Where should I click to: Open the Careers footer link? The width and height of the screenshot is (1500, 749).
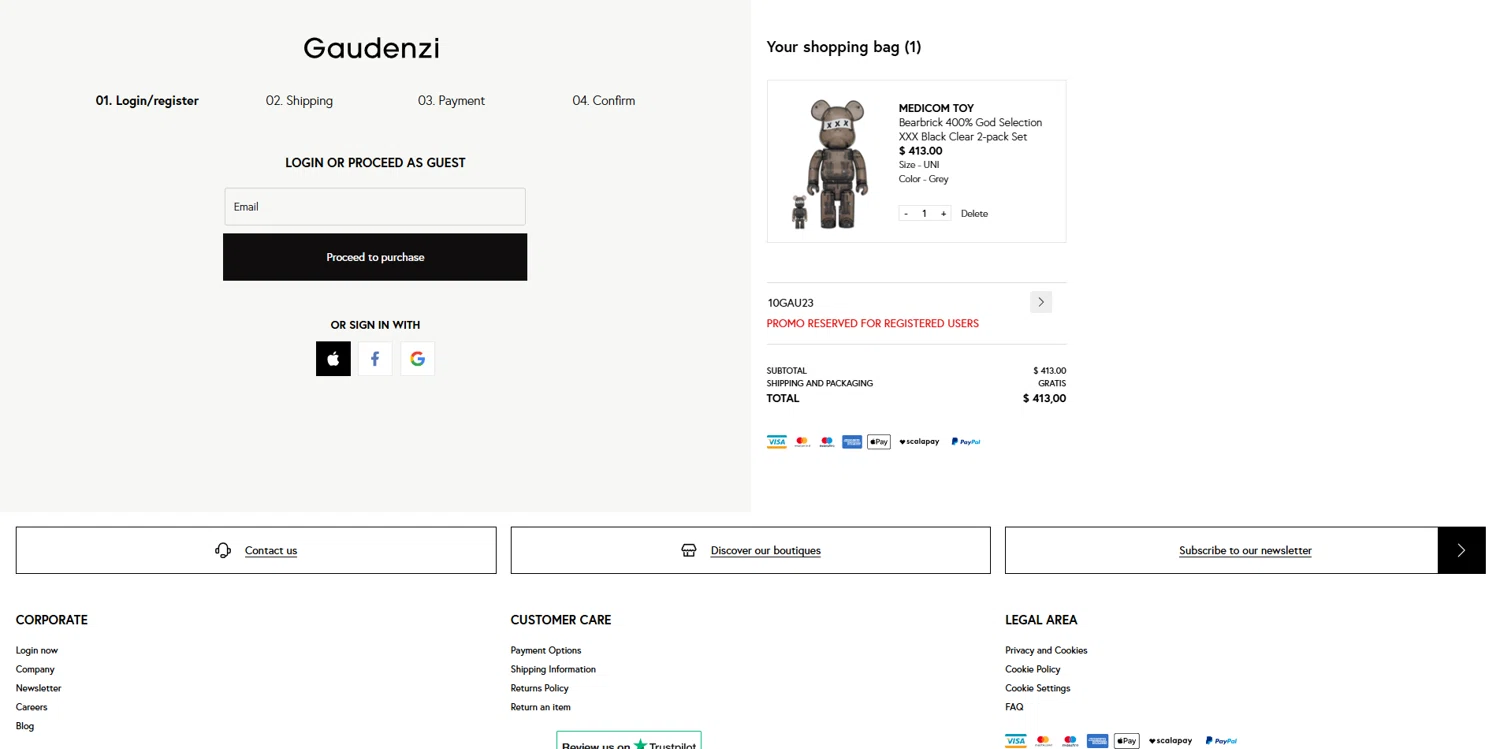(31, 707)
